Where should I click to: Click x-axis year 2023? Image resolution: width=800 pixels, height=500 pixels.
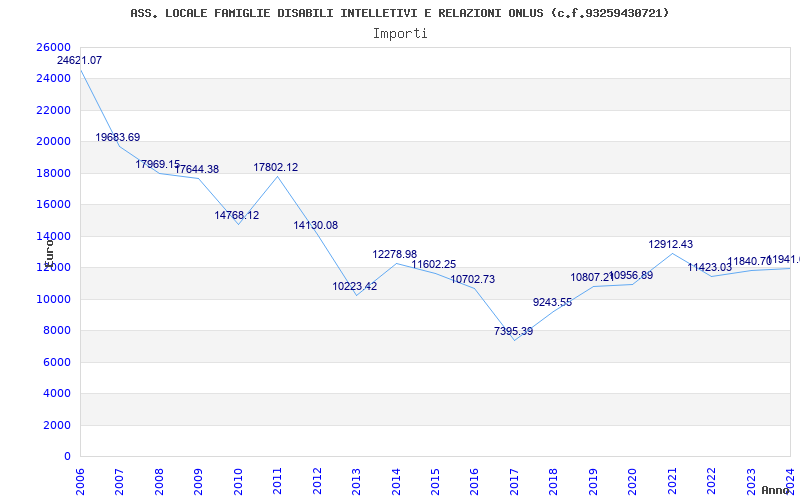(x=752, y=482)
